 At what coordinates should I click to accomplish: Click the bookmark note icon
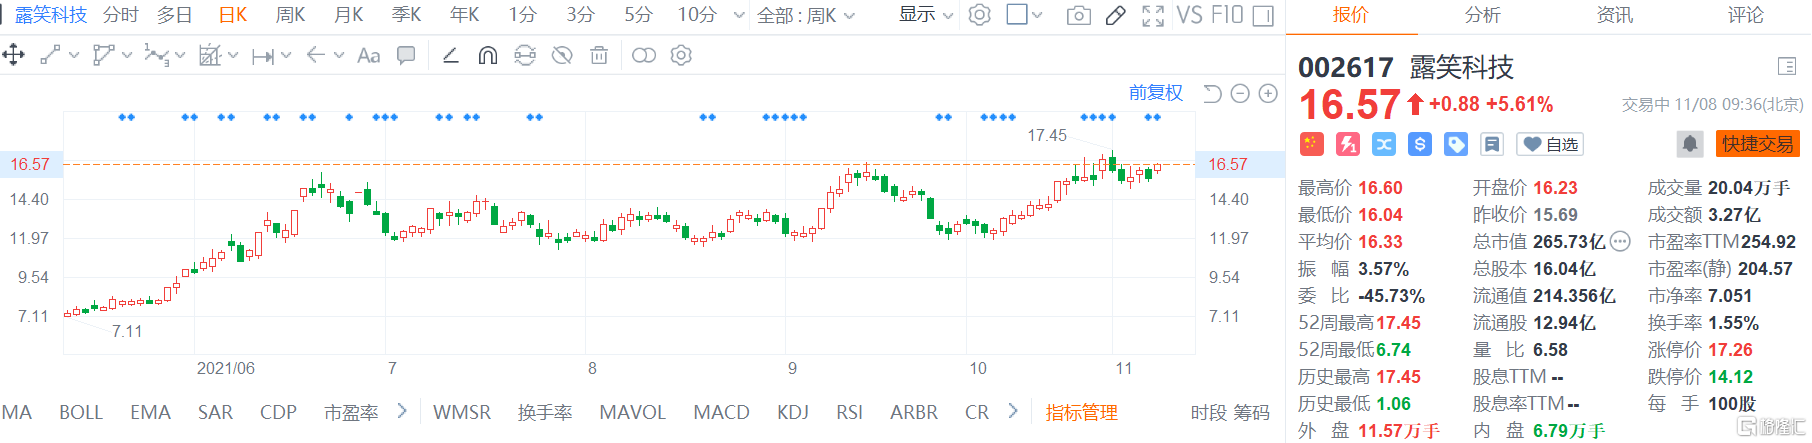[1492, 144]
